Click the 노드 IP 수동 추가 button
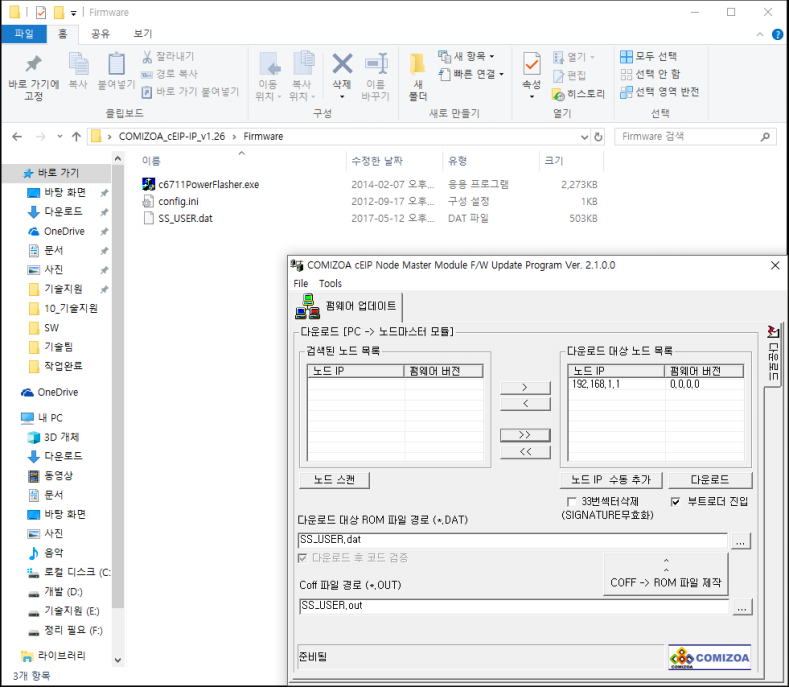The width and height of the screenshot is (789, 688). coord(610,480)
